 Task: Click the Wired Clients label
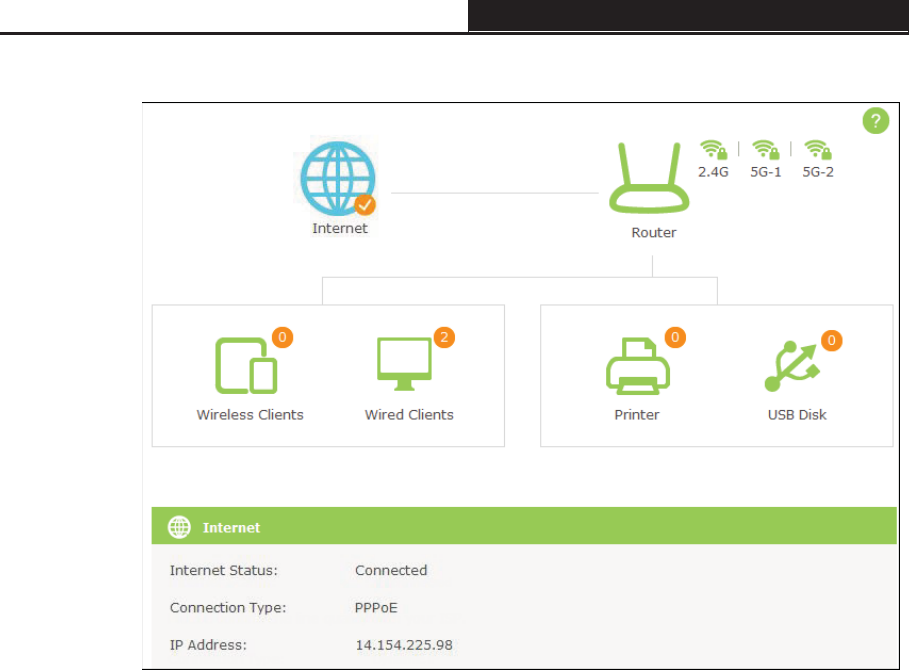coord(409,414)
